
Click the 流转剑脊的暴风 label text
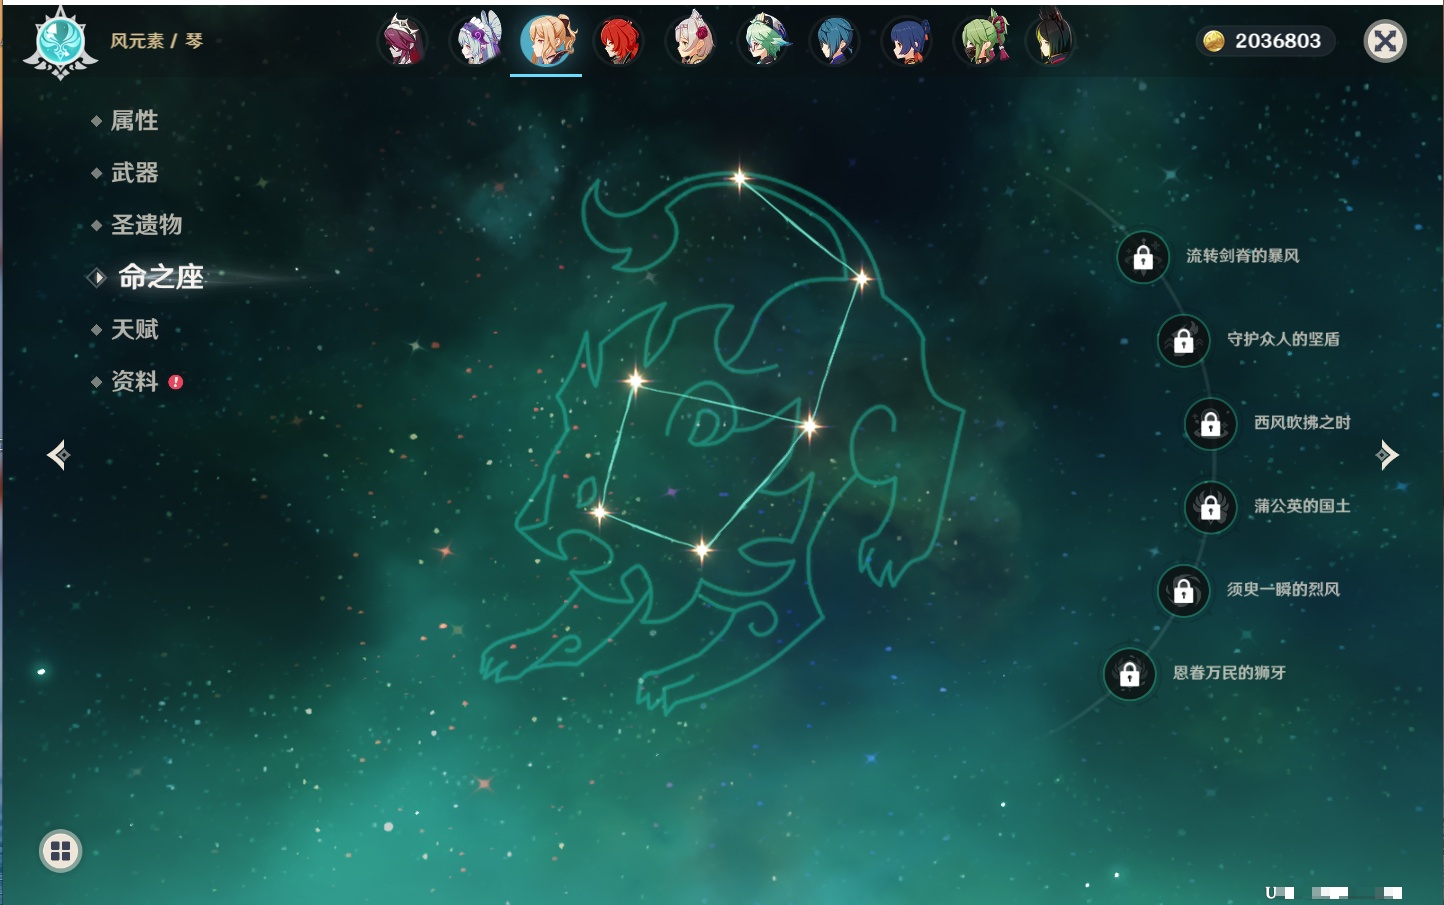pos(1243,256)
